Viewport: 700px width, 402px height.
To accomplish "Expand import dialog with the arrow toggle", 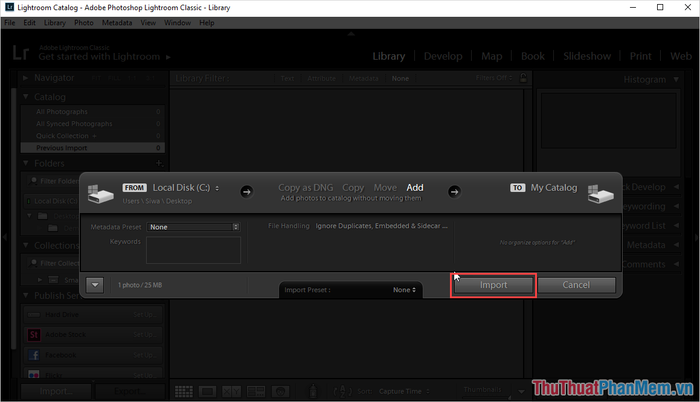I will (95, 285).
